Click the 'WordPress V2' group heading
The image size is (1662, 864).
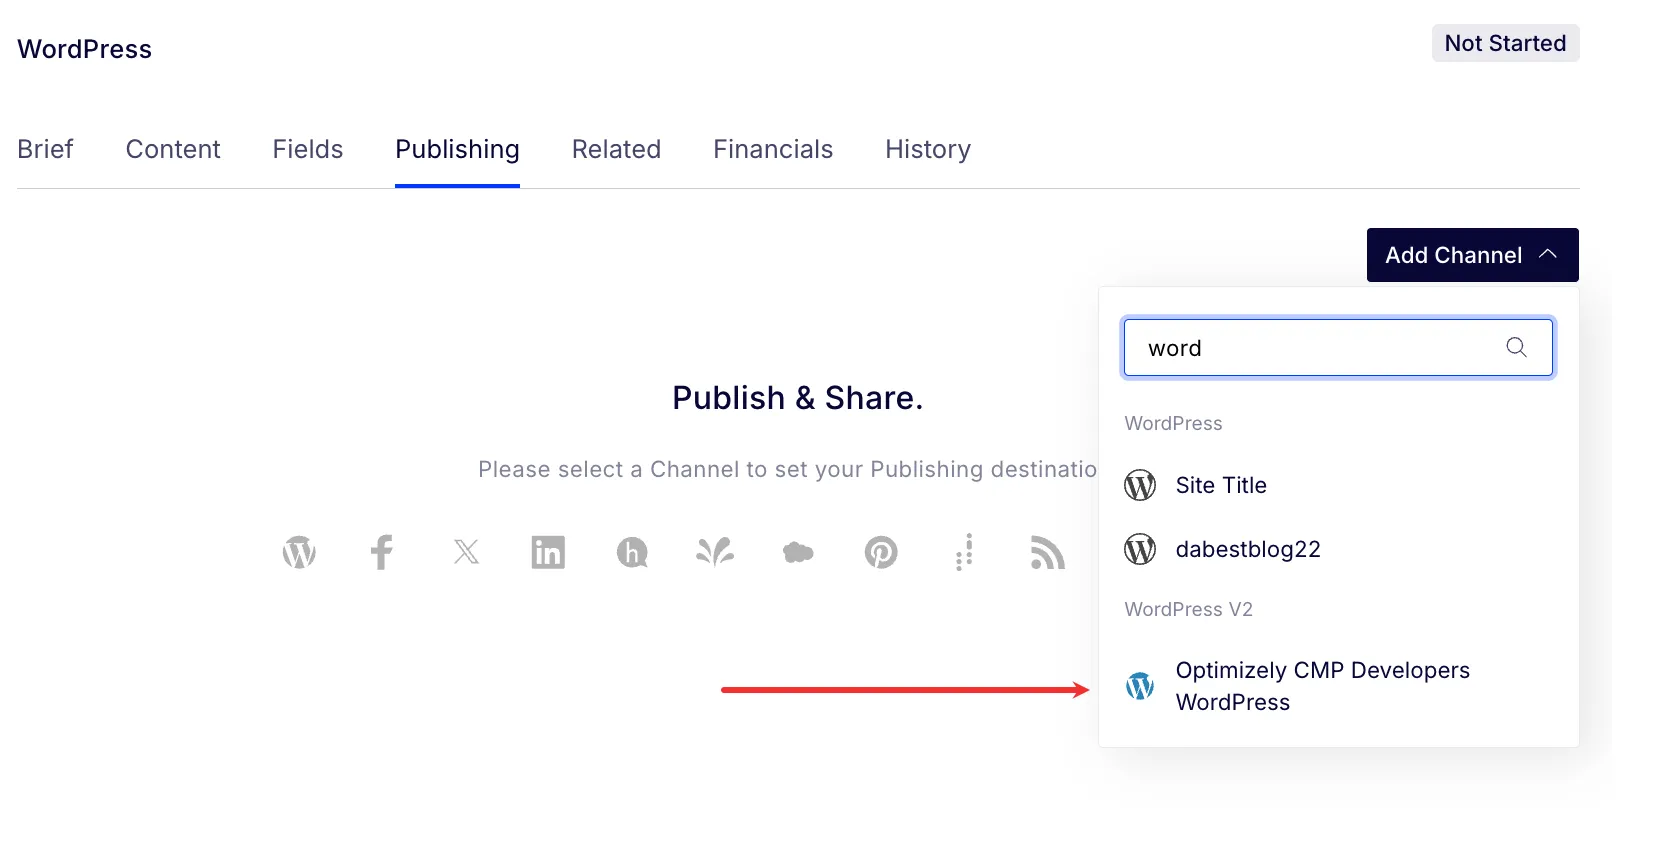click(x=1188, y=609)
